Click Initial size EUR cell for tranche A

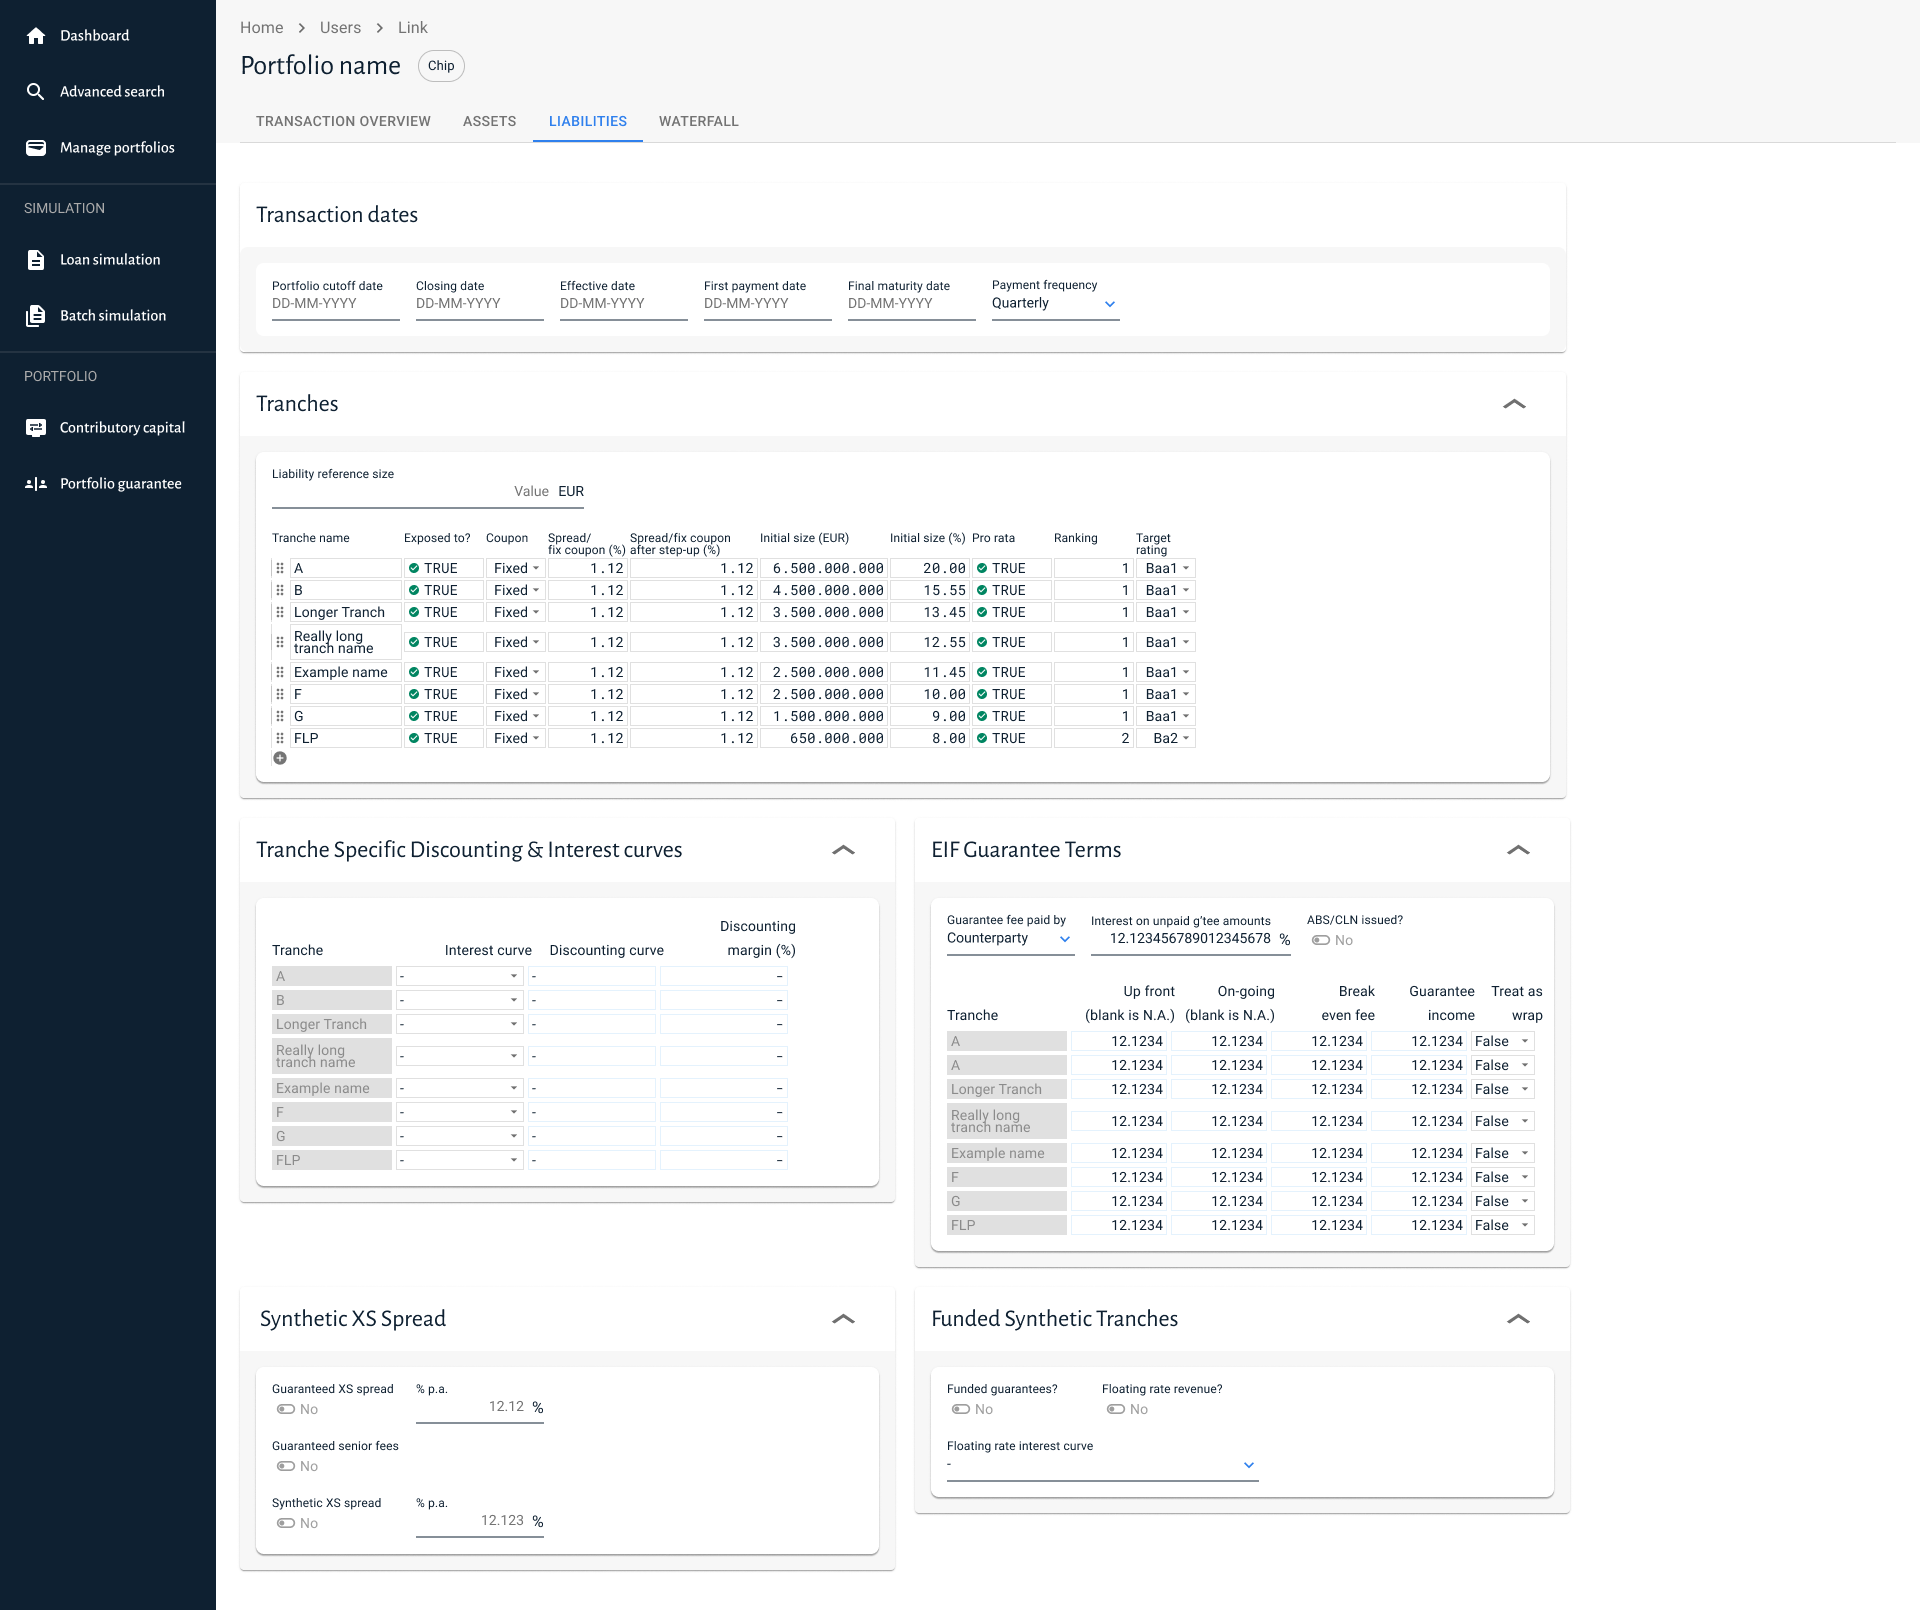coord(824,568)
